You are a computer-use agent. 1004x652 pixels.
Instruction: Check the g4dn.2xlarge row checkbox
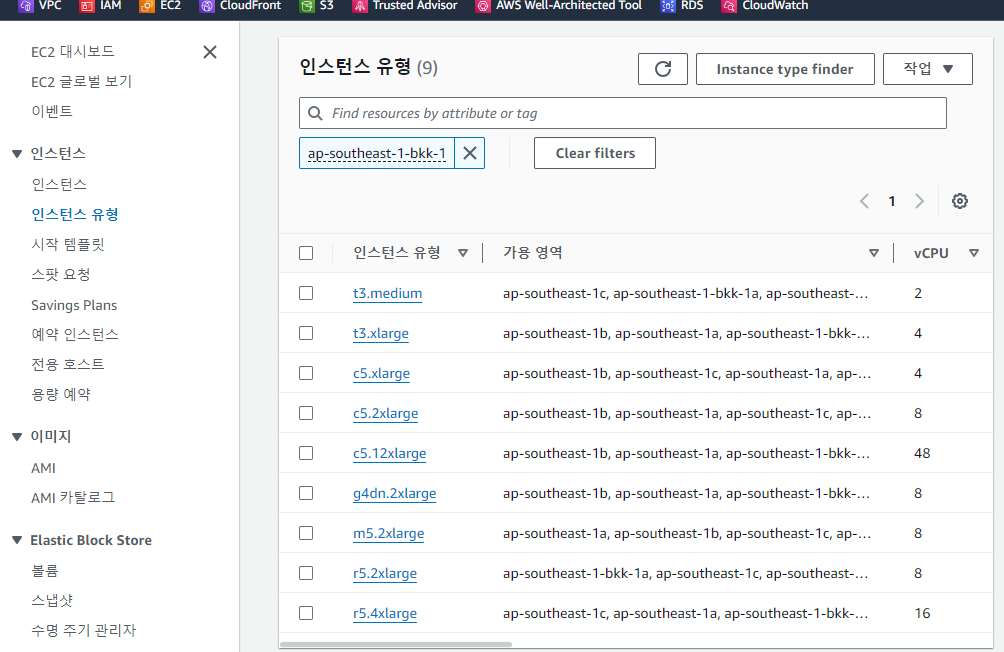(x=306, y=493)
